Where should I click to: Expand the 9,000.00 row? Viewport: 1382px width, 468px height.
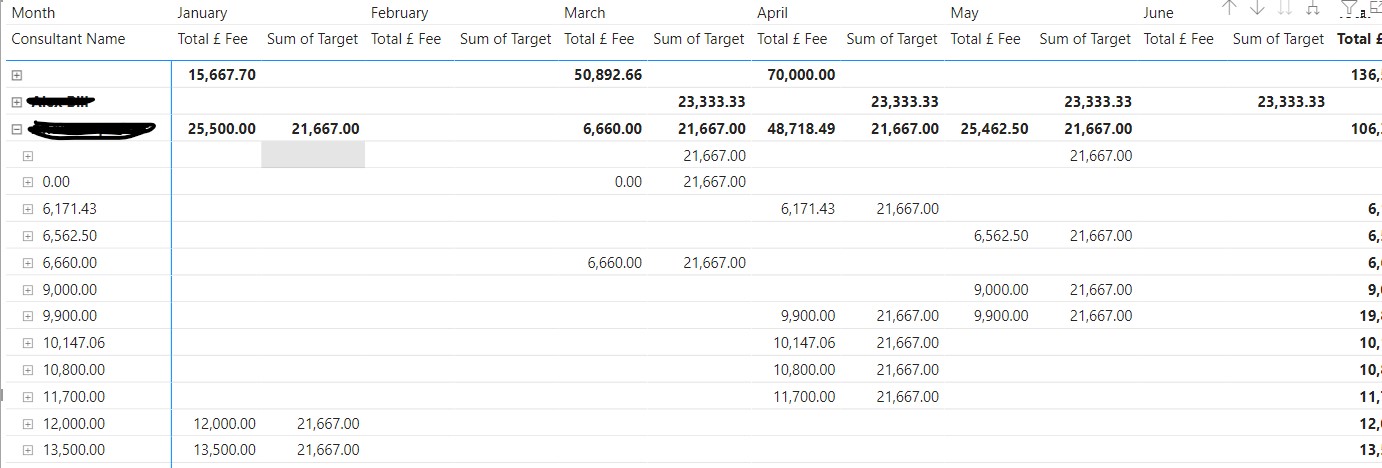(x=28, y=290)
